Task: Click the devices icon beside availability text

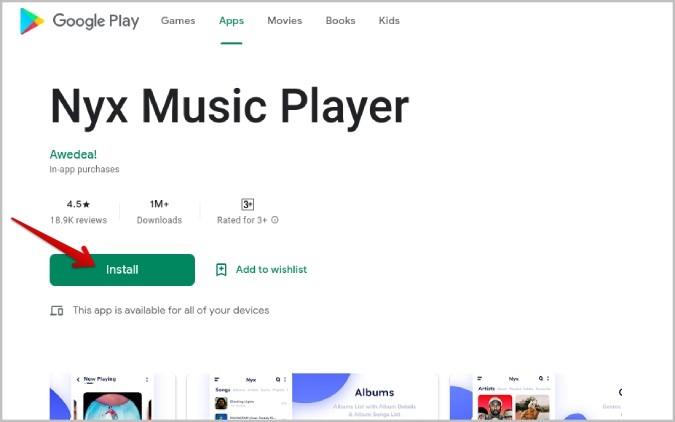Action: coord(57,310)
